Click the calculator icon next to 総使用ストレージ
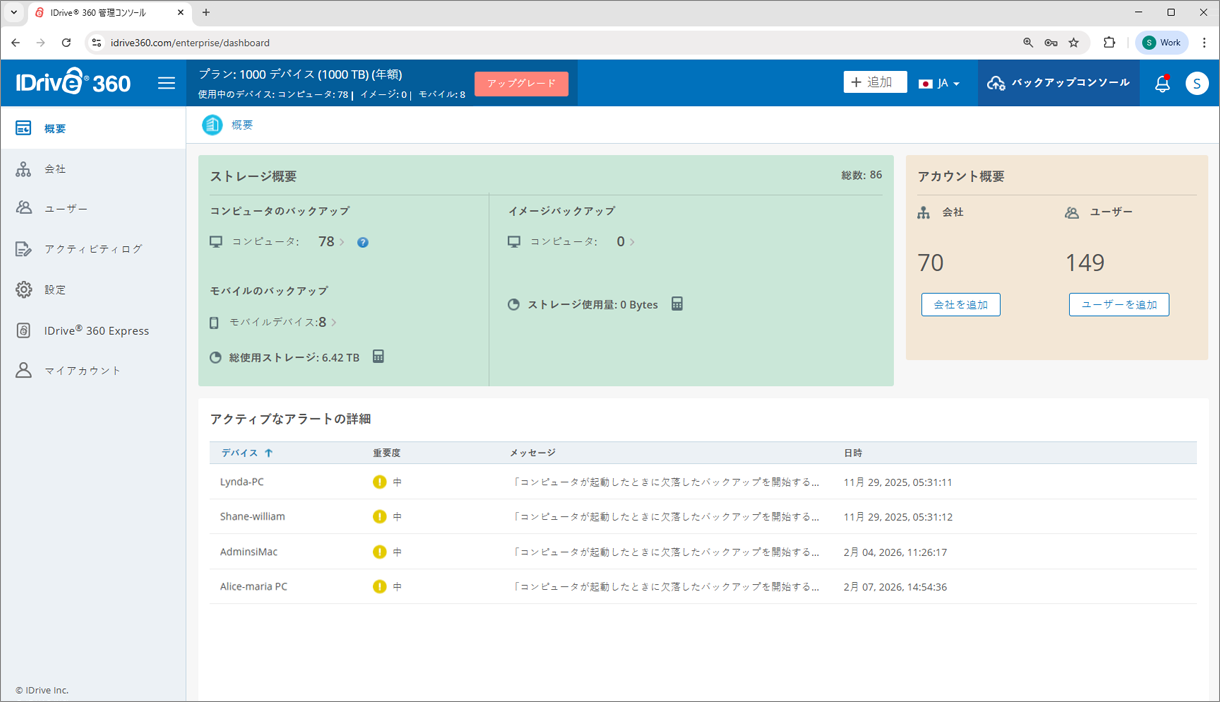The image size is (1220, 702). click(378, 356)
